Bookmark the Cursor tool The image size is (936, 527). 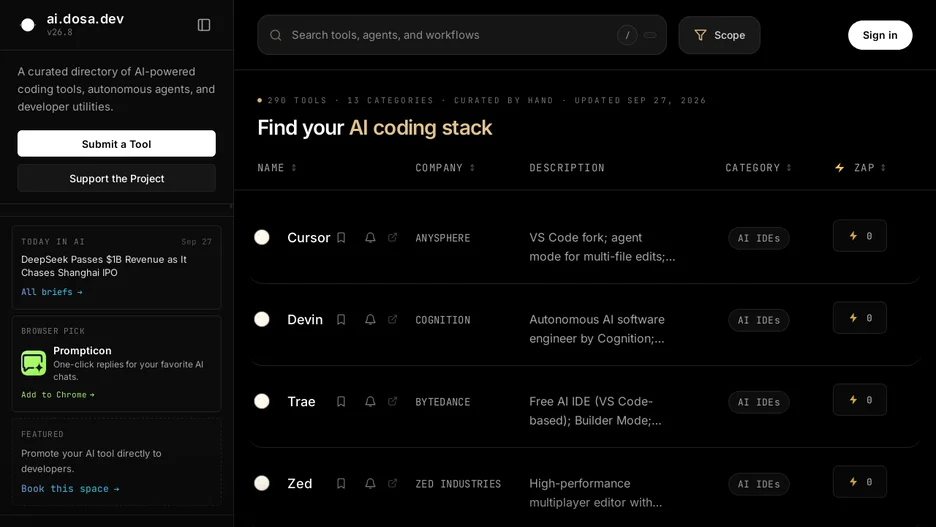[341, 238]
